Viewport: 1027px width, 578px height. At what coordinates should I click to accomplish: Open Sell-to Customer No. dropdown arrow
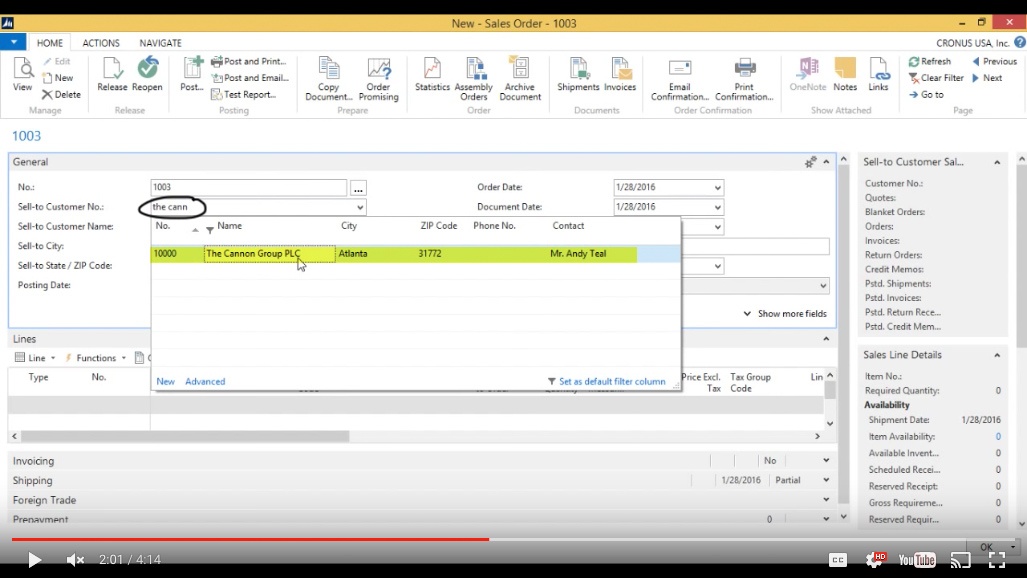tap(360, 207)
